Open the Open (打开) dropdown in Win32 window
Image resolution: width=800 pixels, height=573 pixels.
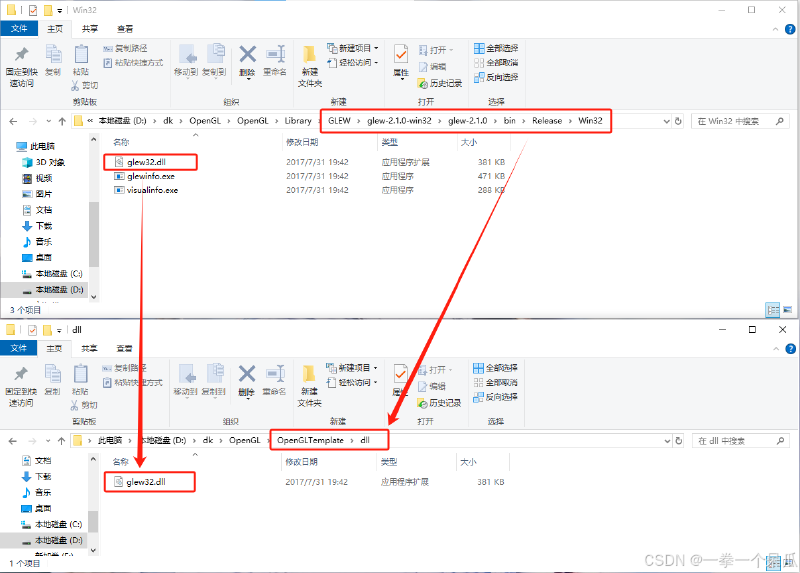pos(437,50)
